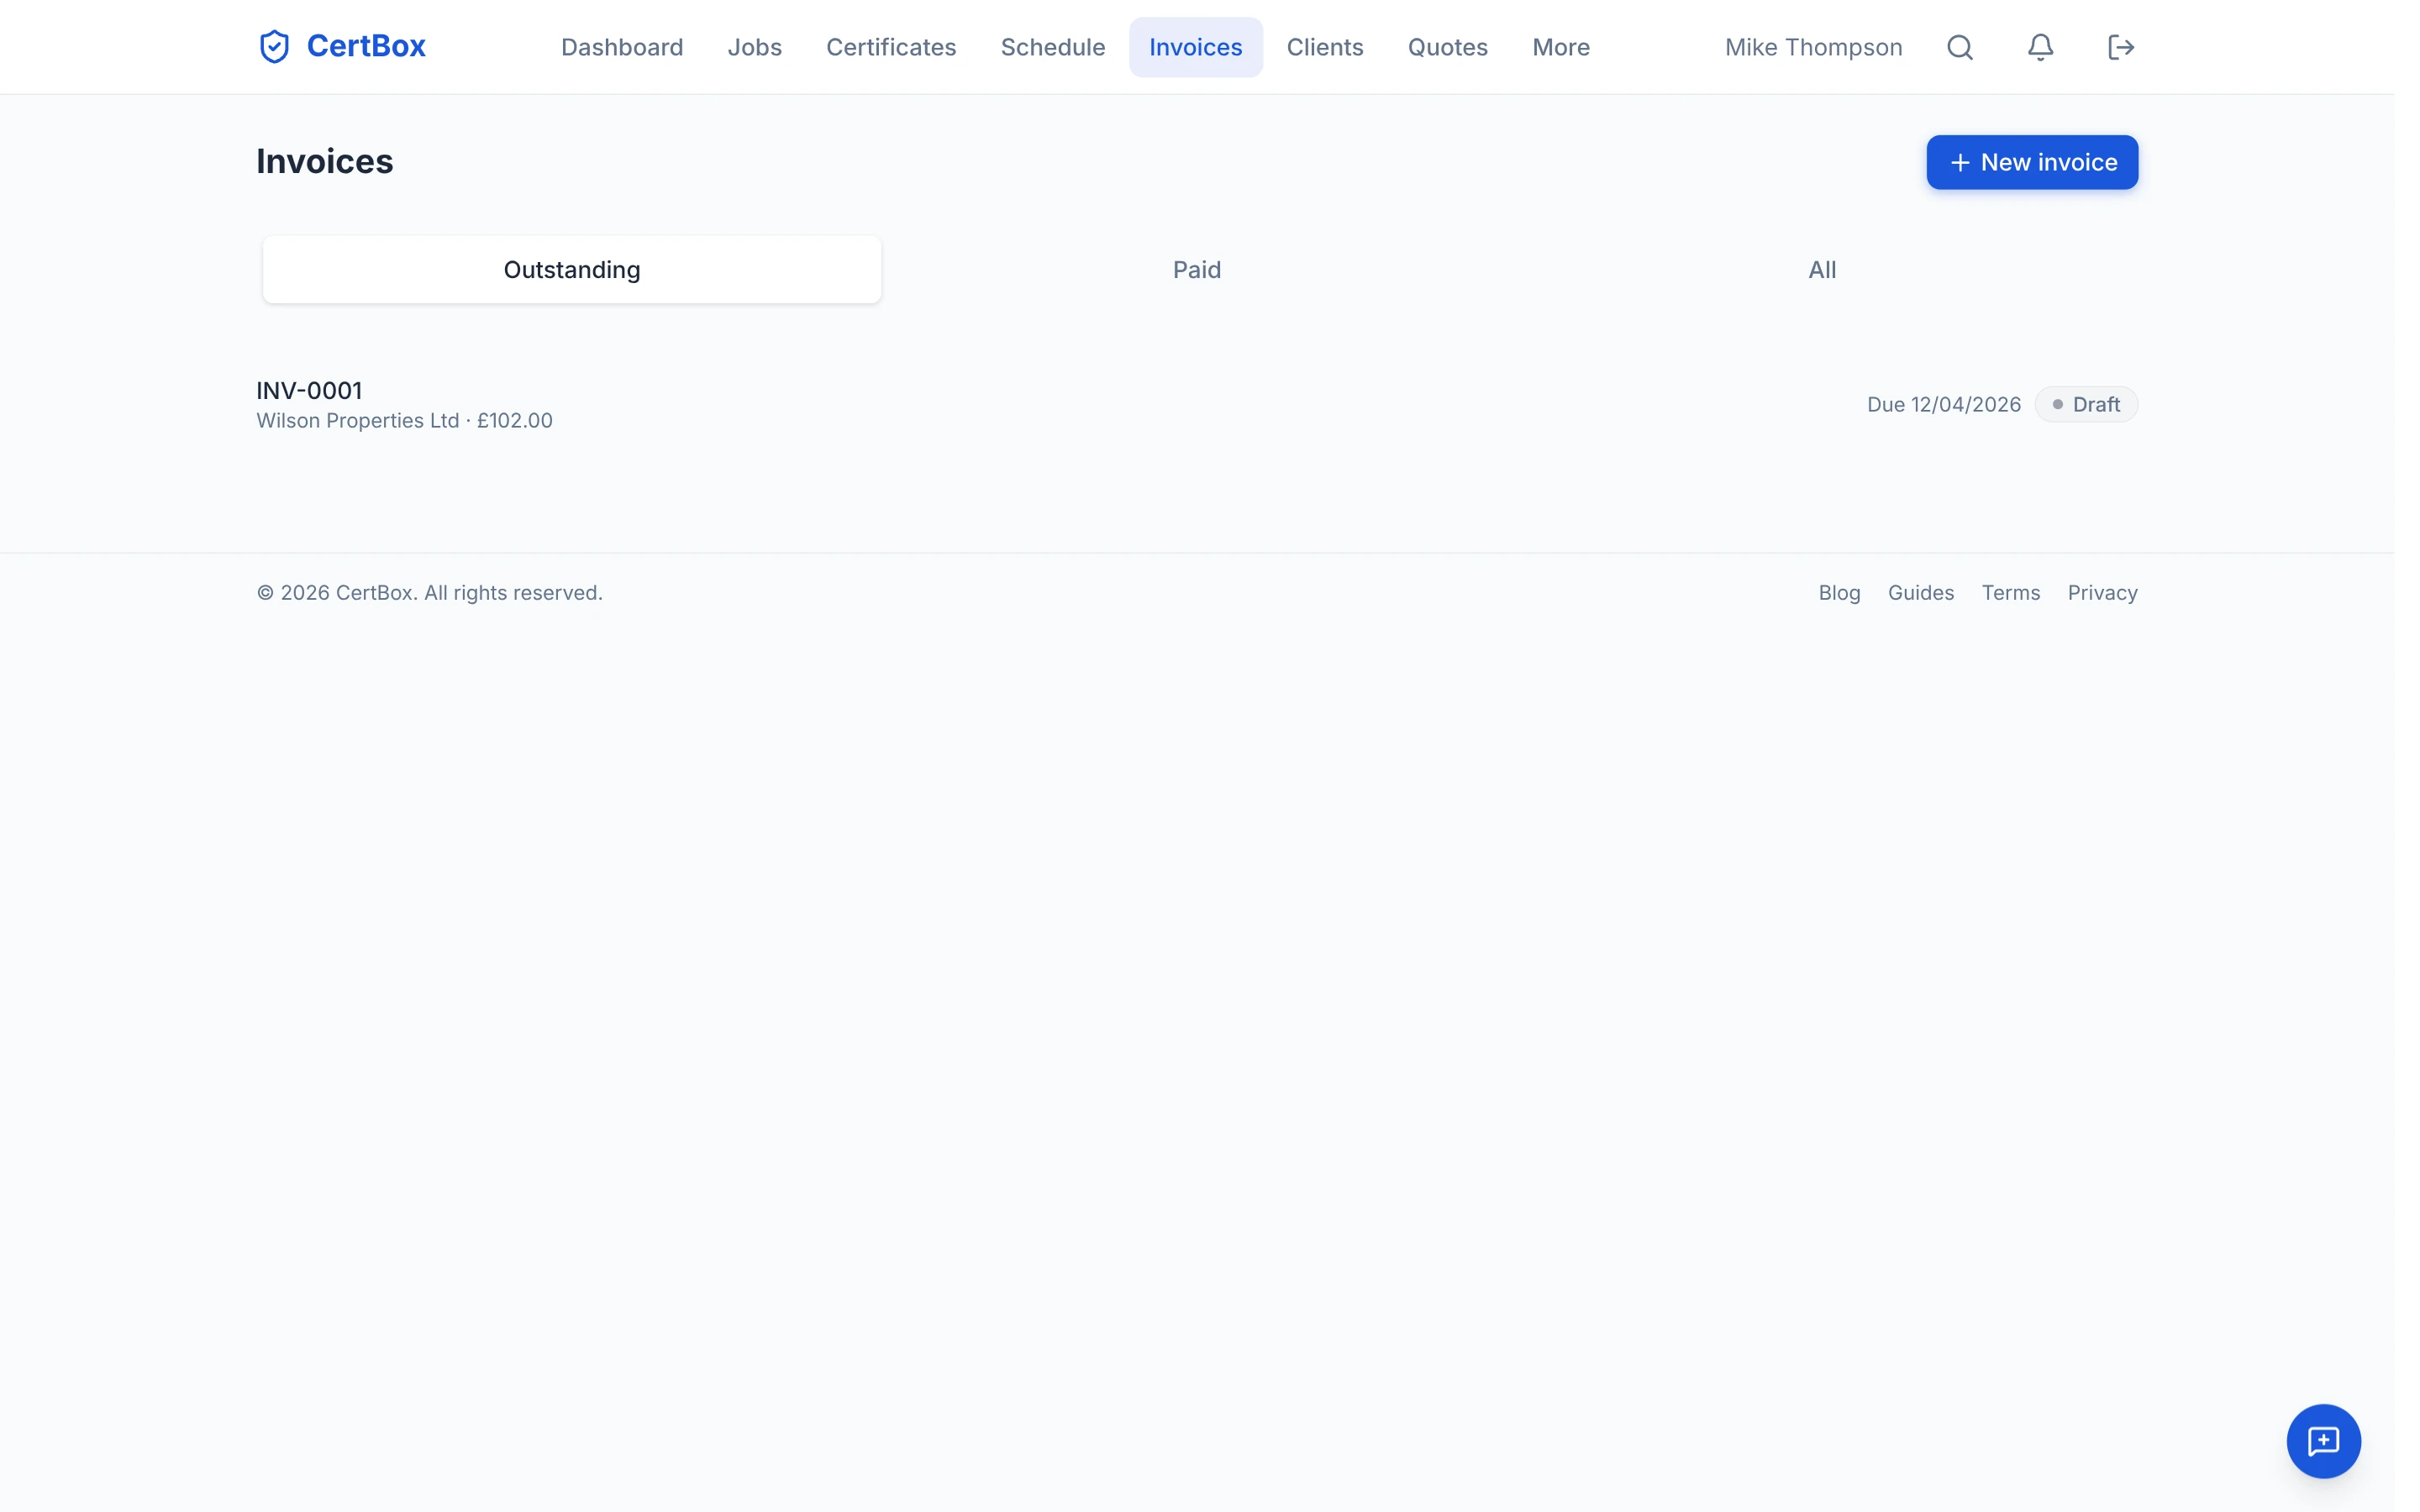Open the Mike Thompson account menu
2420x1512 pixels.
click(x=1813, y=47)
